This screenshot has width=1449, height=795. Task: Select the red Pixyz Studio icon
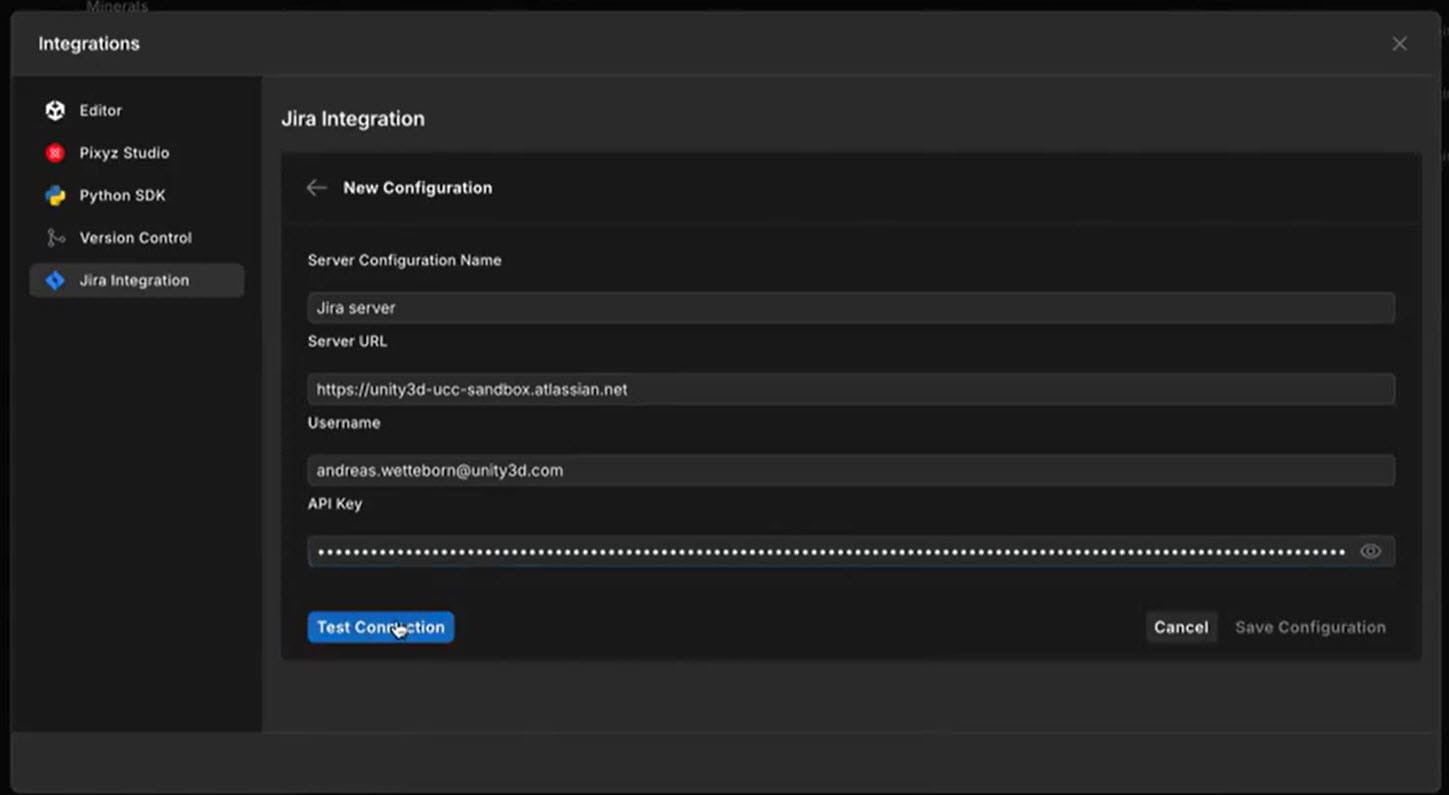tap(55, 153)
